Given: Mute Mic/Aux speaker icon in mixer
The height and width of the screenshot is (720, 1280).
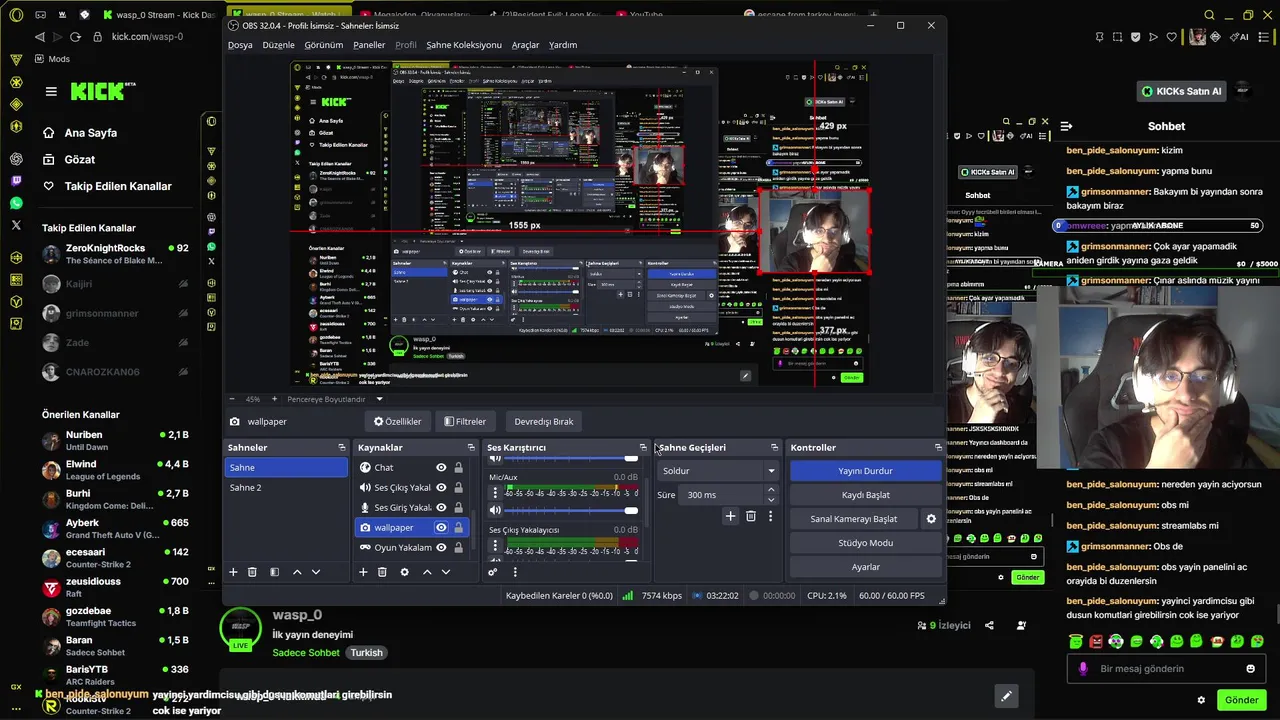Looking at the screenshot, I should (495, 511).
